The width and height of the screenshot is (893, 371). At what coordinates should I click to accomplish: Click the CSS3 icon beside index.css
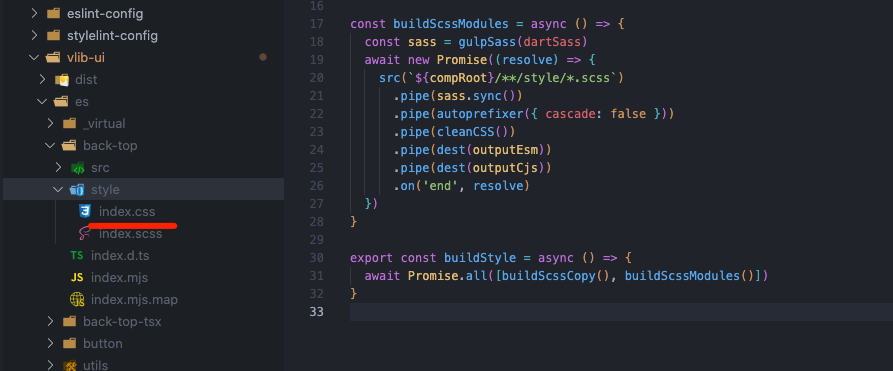pyautogui.click(x=85, y=211)
